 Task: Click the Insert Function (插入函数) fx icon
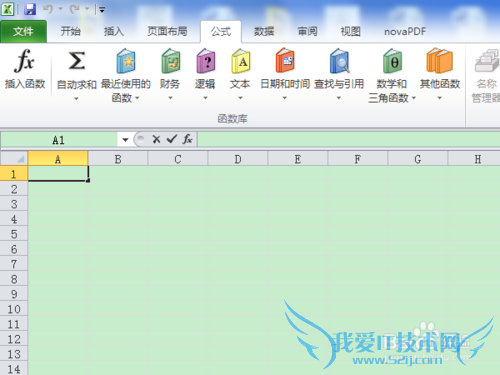pyautogui.click(x=24, y=61)
